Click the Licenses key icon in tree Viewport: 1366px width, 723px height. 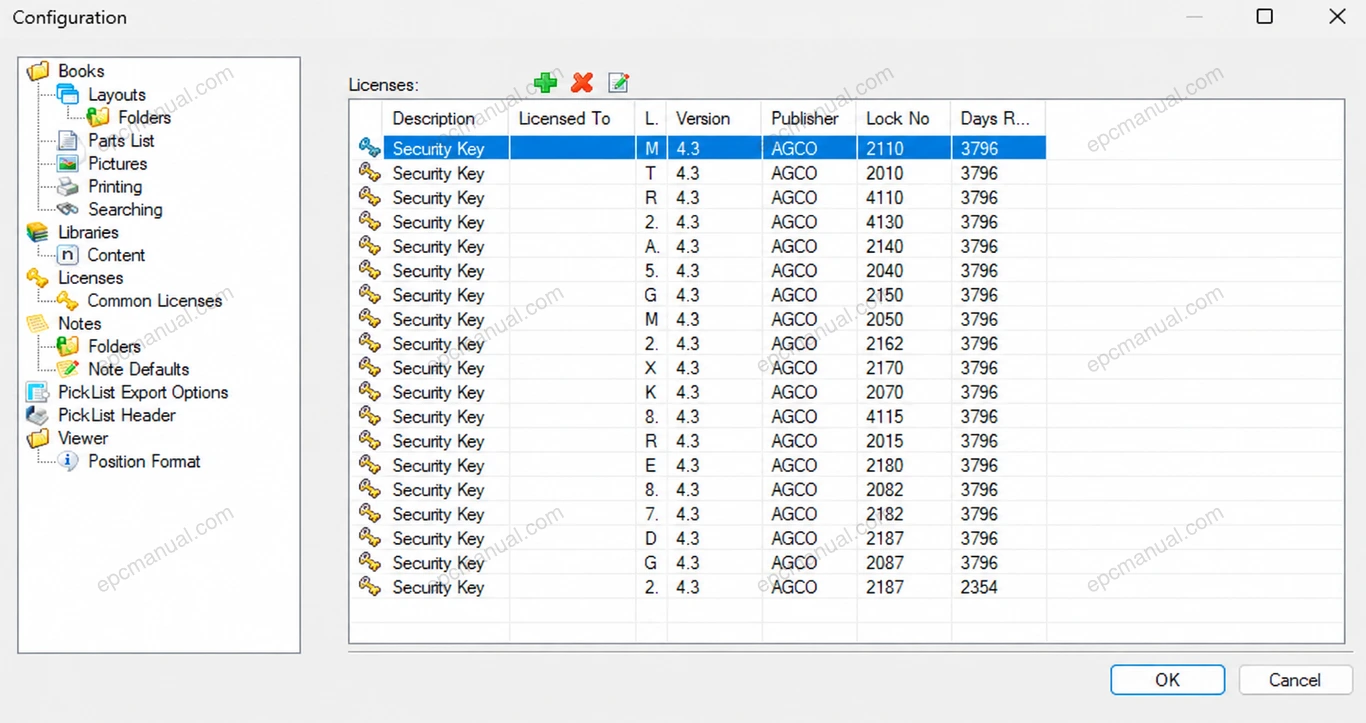(x=38, y=278)
